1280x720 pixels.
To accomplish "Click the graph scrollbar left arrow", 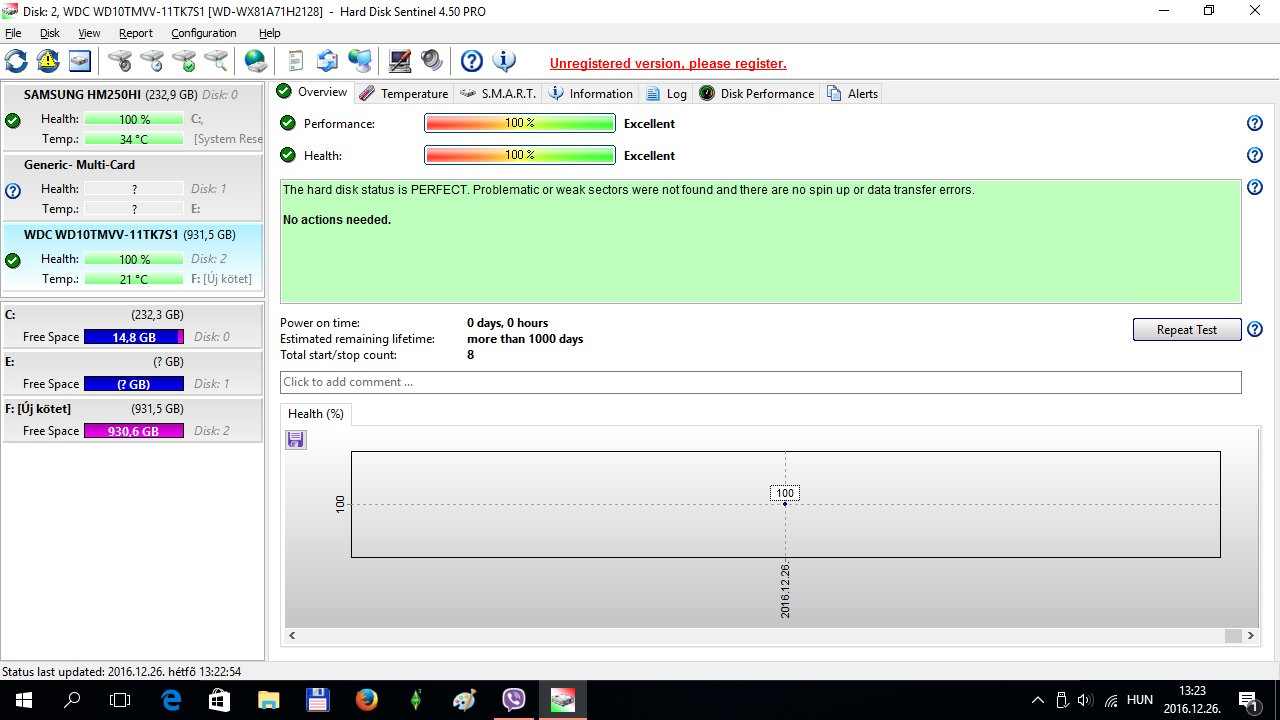I will 292,635.
